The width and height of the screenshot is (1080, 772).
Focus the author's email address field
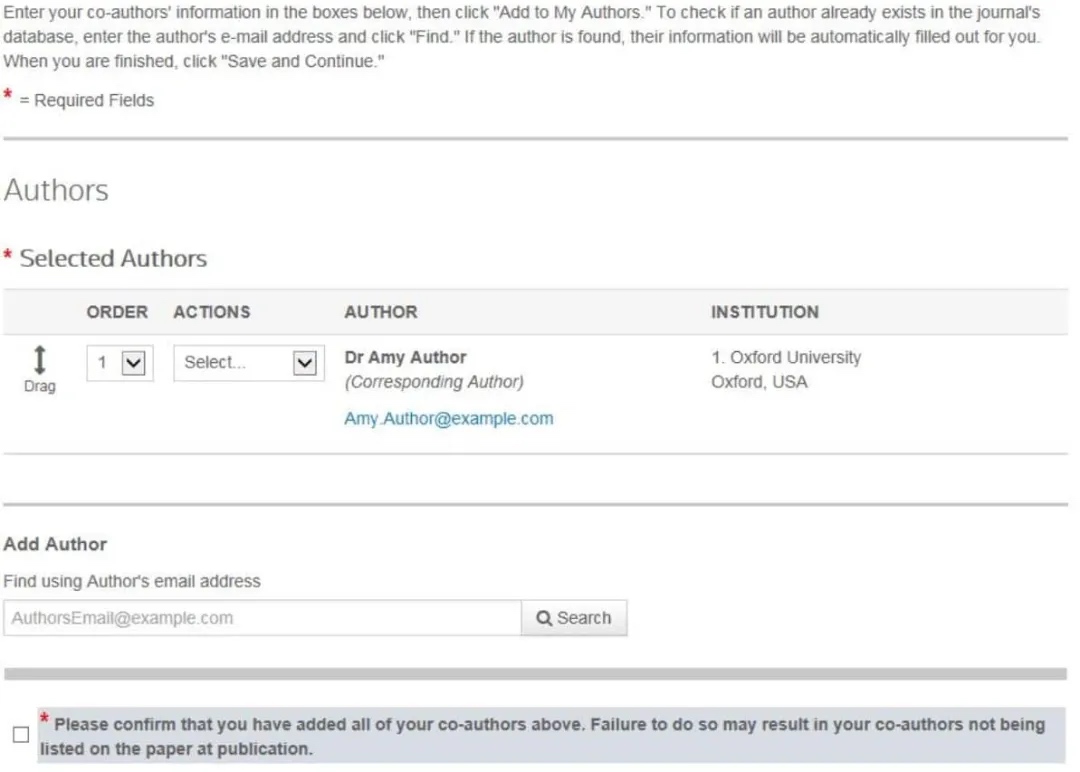pos(262,618)
